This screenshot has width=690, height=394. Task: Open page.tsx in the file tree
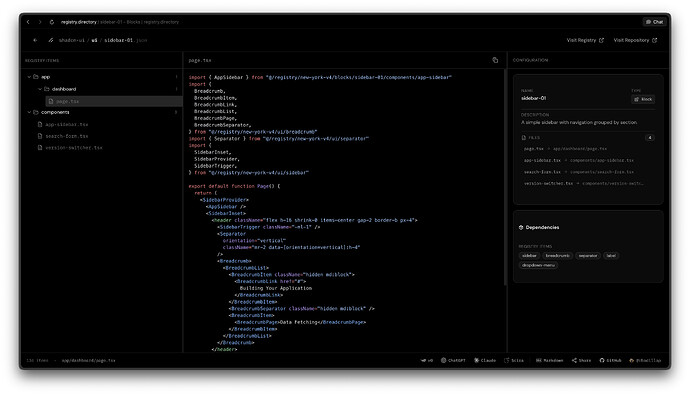tap(114, 101)
